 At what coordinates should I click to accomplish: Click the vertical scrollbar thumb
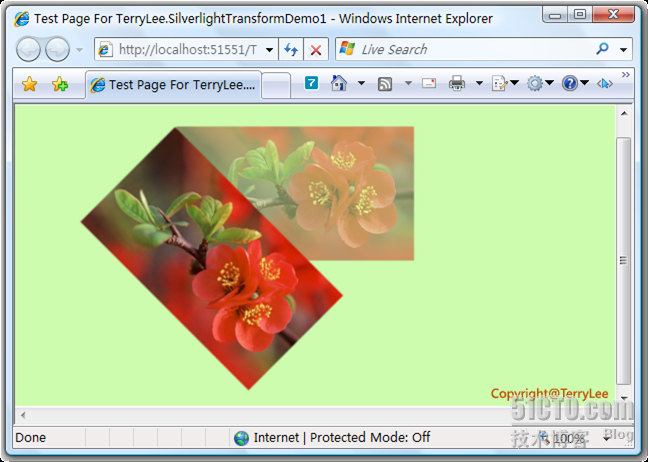pyautogui.click(x=624, y=260)
